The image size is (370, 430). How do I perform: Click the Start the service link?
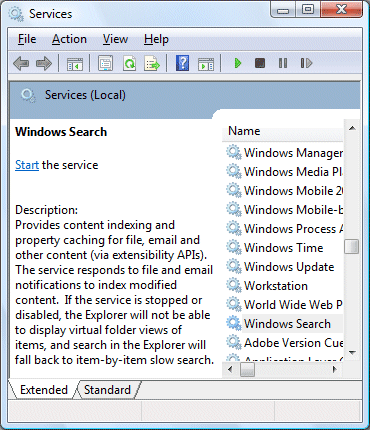point(27,165)
